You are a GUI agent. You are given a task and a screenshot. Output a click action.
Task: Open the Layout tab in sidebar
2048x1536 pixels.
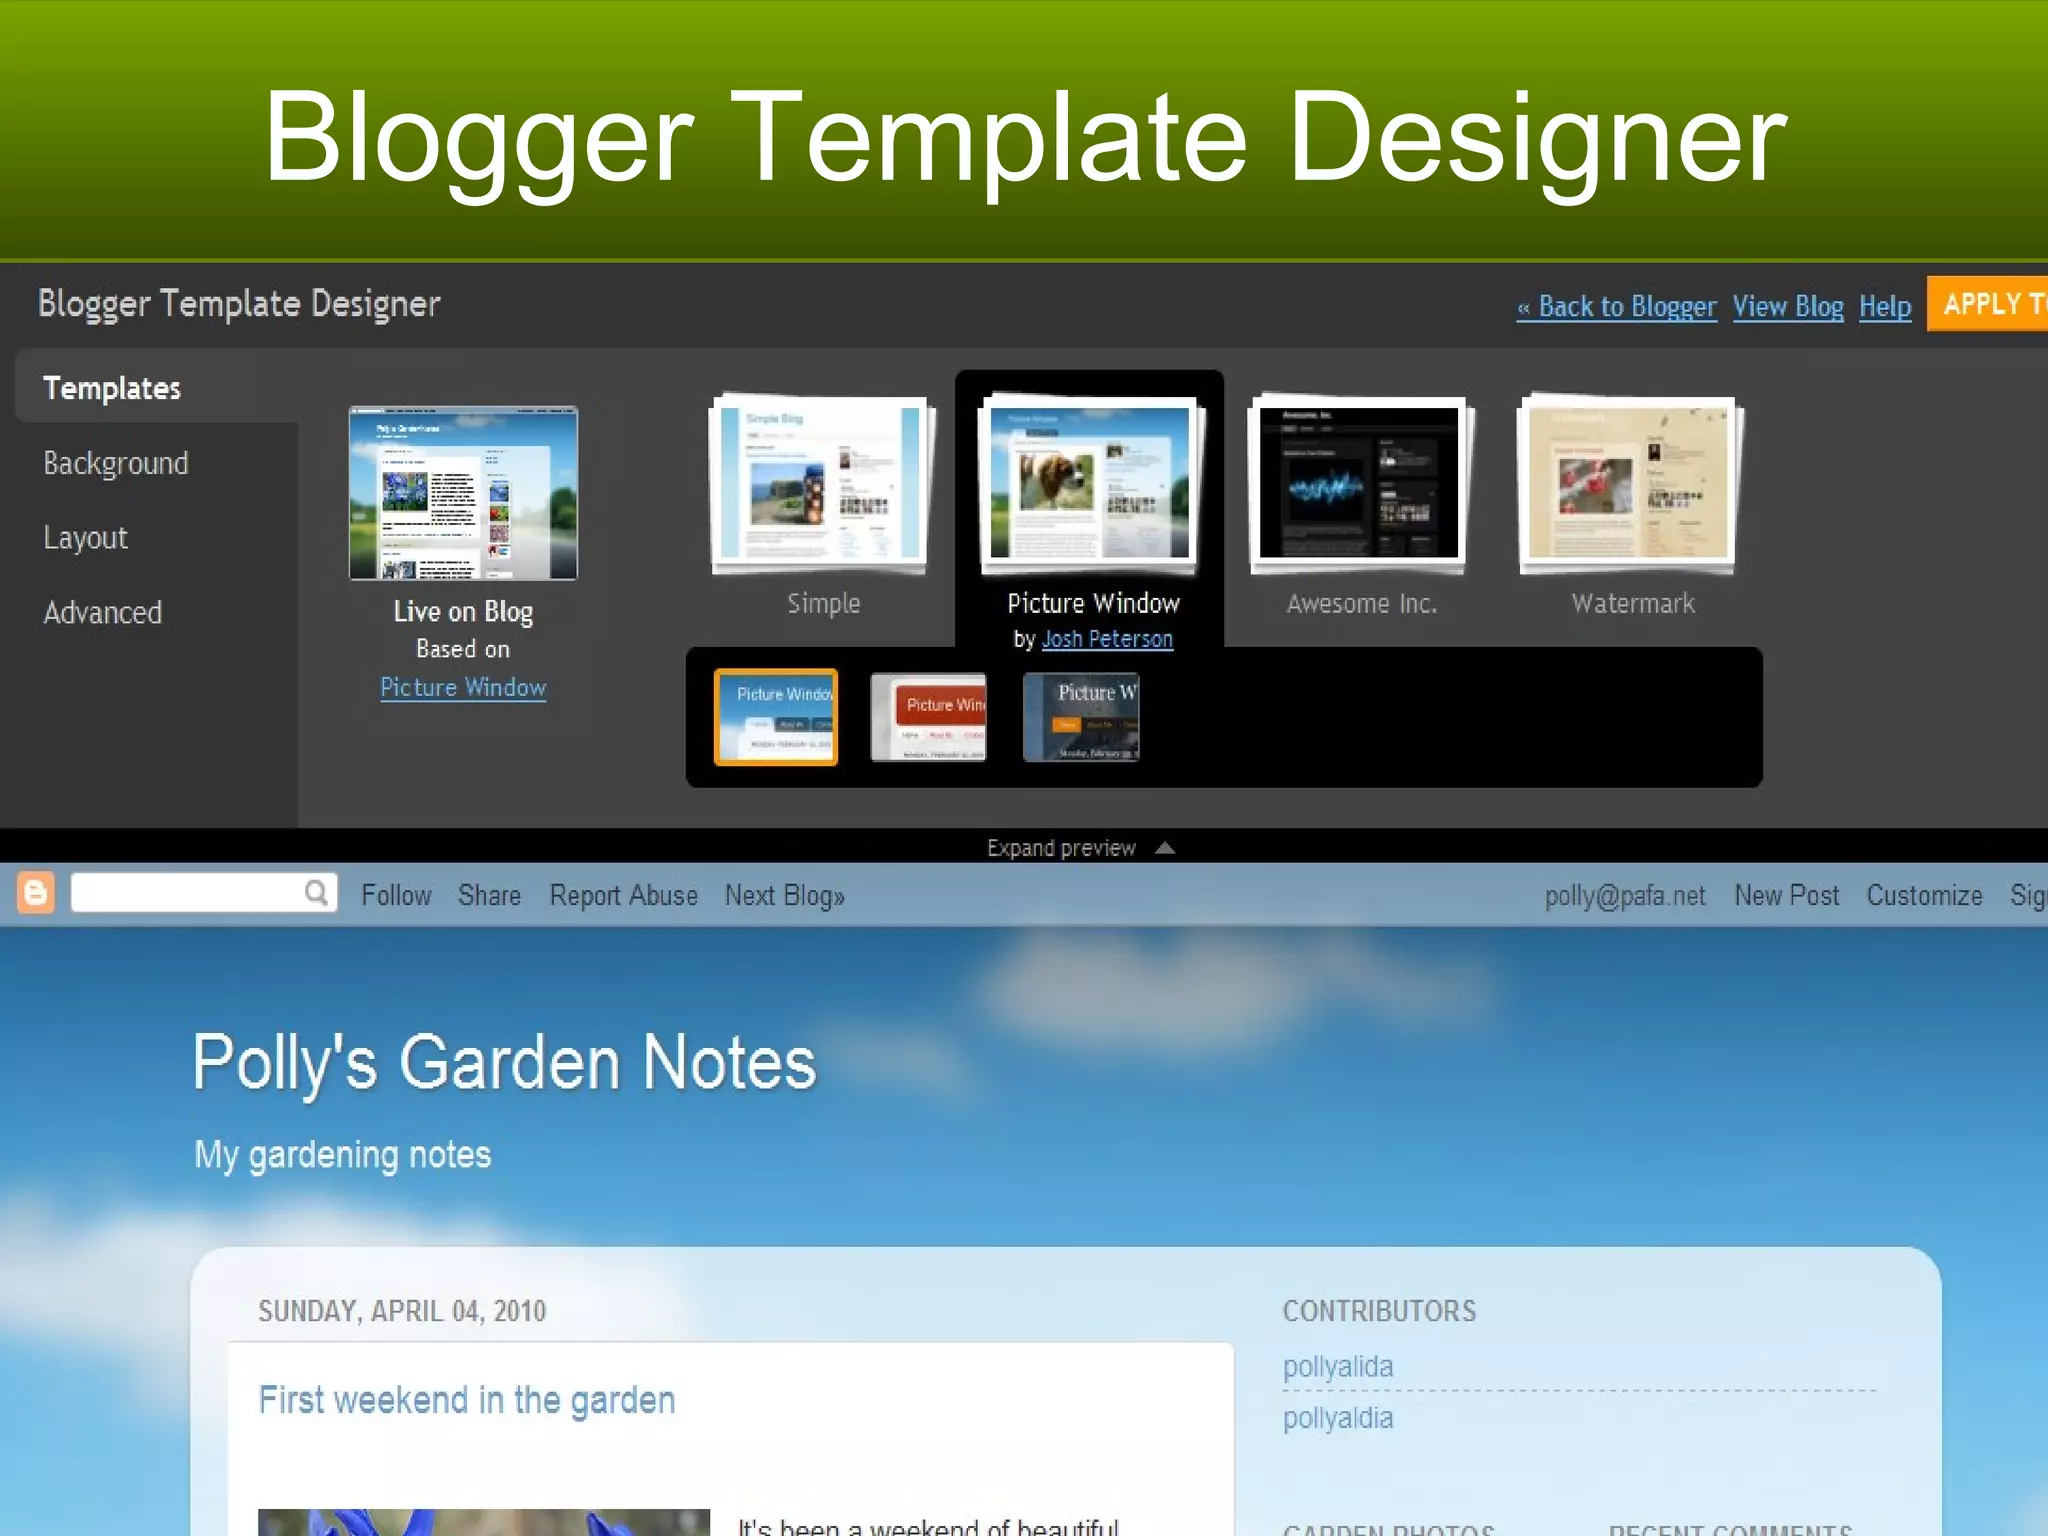[86, 538]
